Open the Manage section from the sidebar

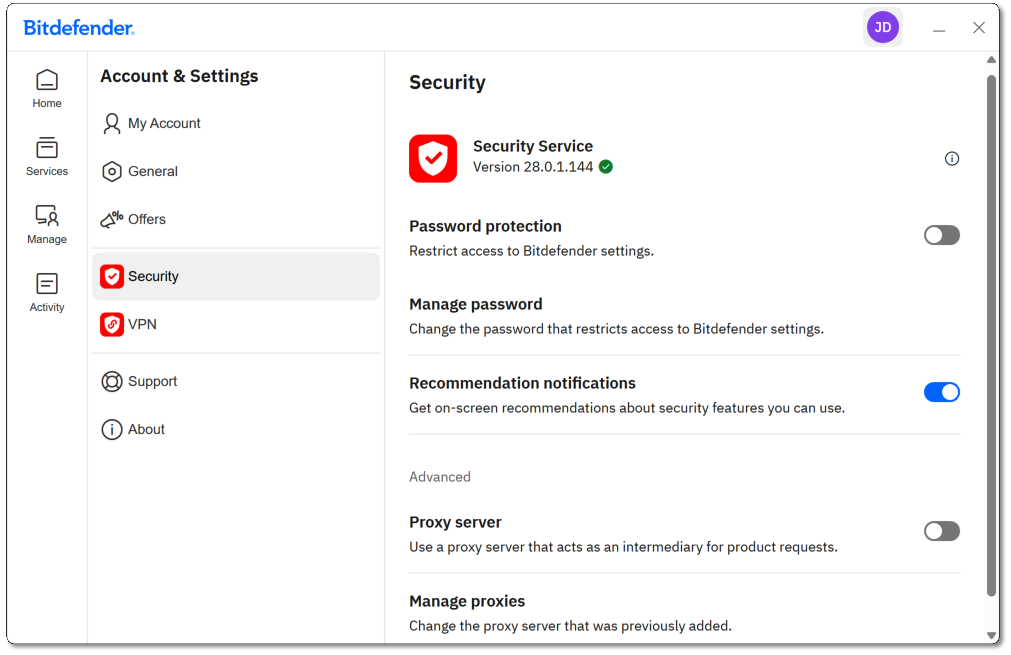point(46,223)
